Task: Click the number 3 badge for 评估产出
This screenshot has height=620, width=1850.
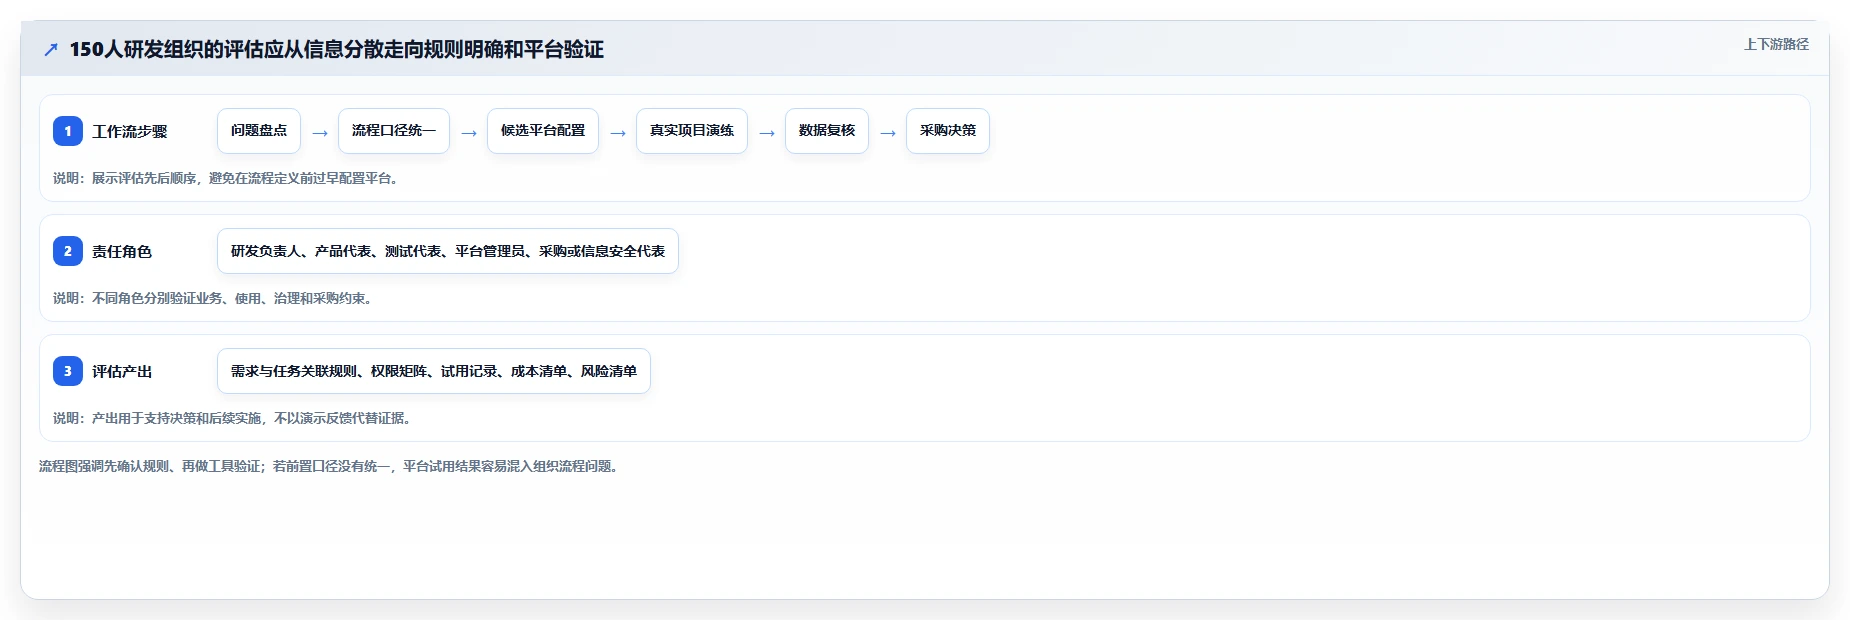Action: tap(68, 371)
